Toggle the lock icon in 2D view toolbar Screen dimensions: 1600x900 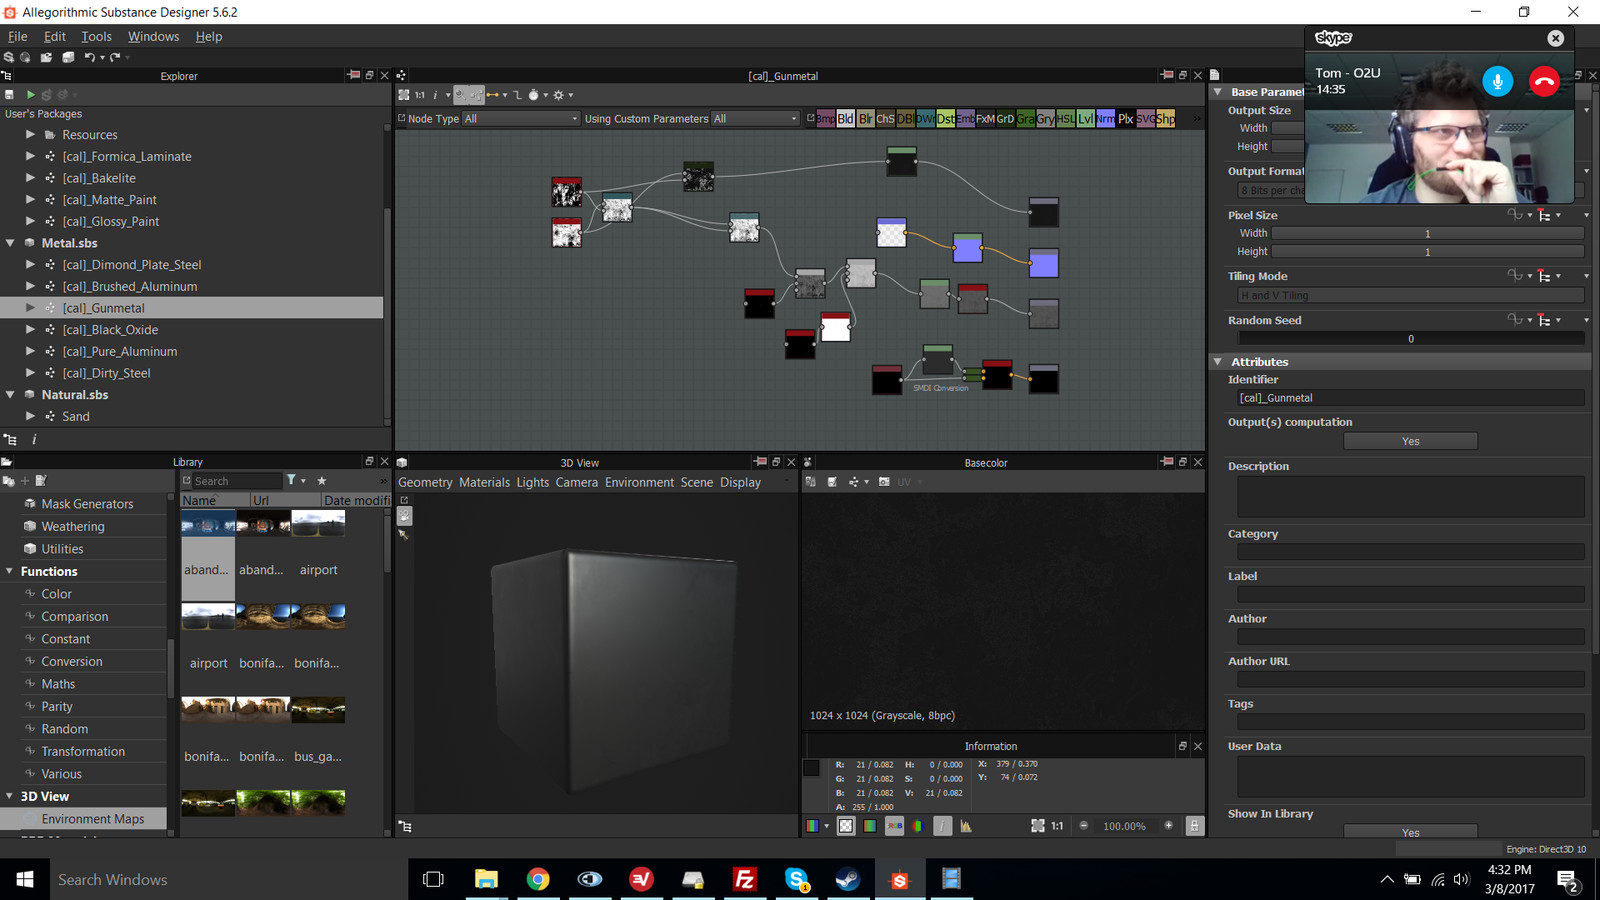click(1195, 826)
